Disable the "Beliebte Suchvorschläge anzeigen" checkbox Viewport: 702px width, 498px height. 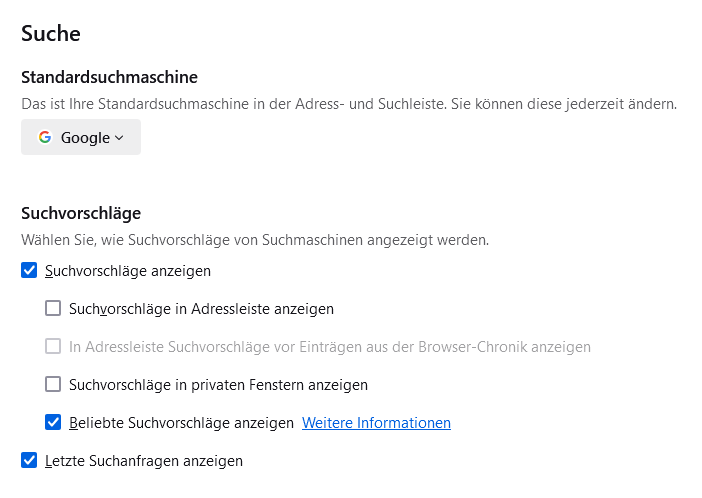pyautogui.click(x=53, y=423)
